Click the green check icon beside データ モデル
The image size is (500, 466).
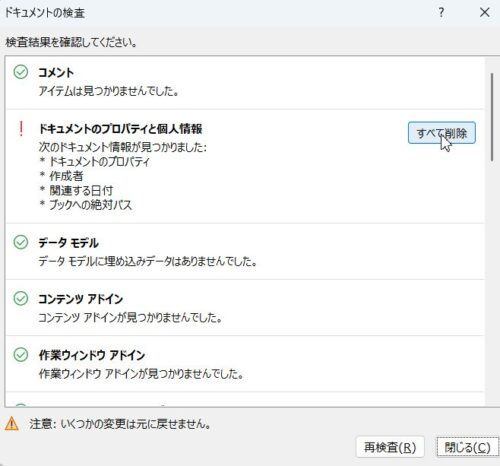click(x=21, y=242)
